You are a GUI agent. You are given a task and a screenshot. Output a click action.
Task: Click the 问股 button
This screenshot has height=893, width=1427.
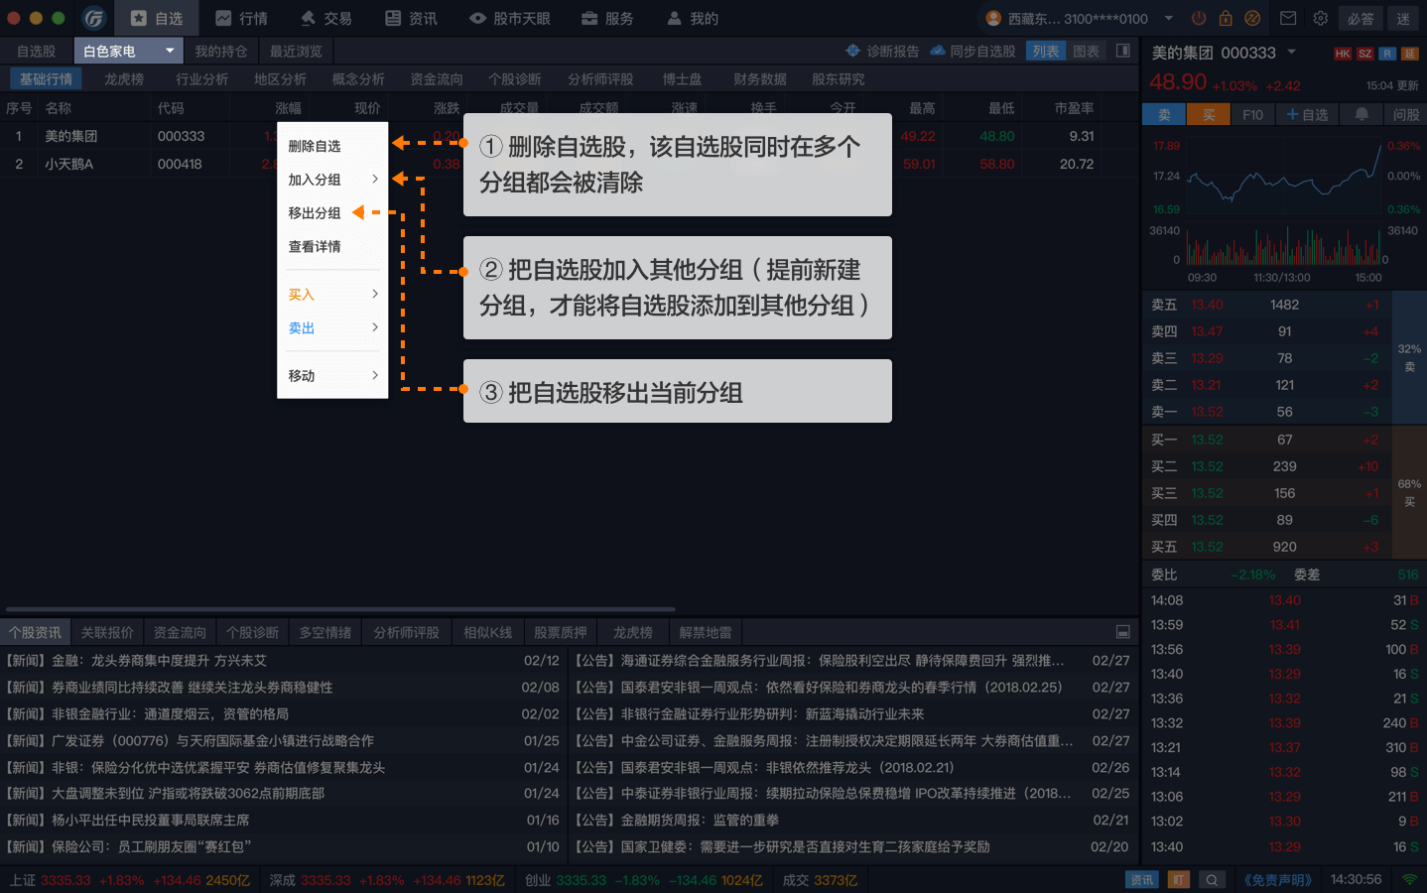click(1406, 115)
